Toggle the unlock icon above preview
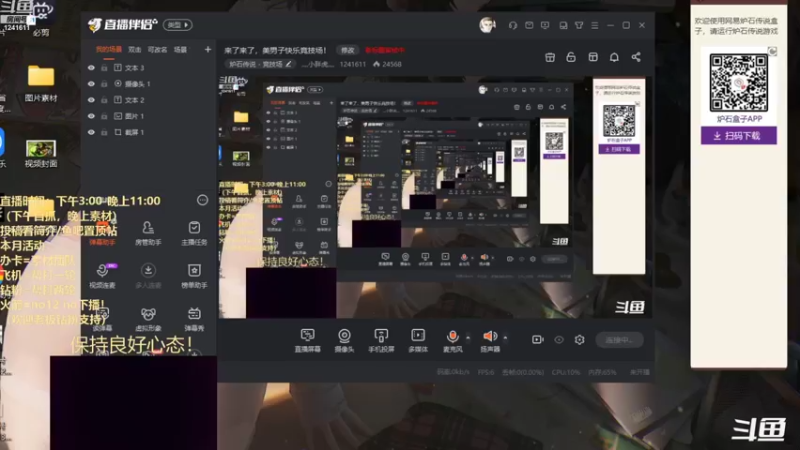800x450 pixels. (x=571, y=57)
